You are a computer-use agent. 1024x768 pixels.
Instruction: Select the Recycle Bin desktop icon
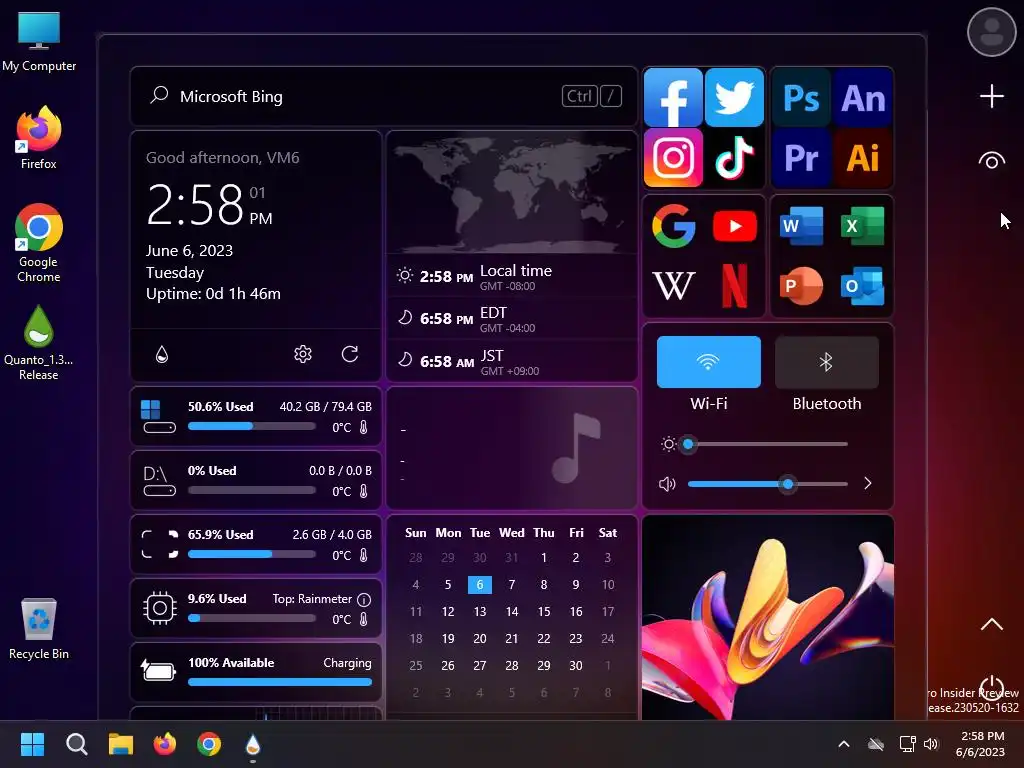click(x=39, y=628)
